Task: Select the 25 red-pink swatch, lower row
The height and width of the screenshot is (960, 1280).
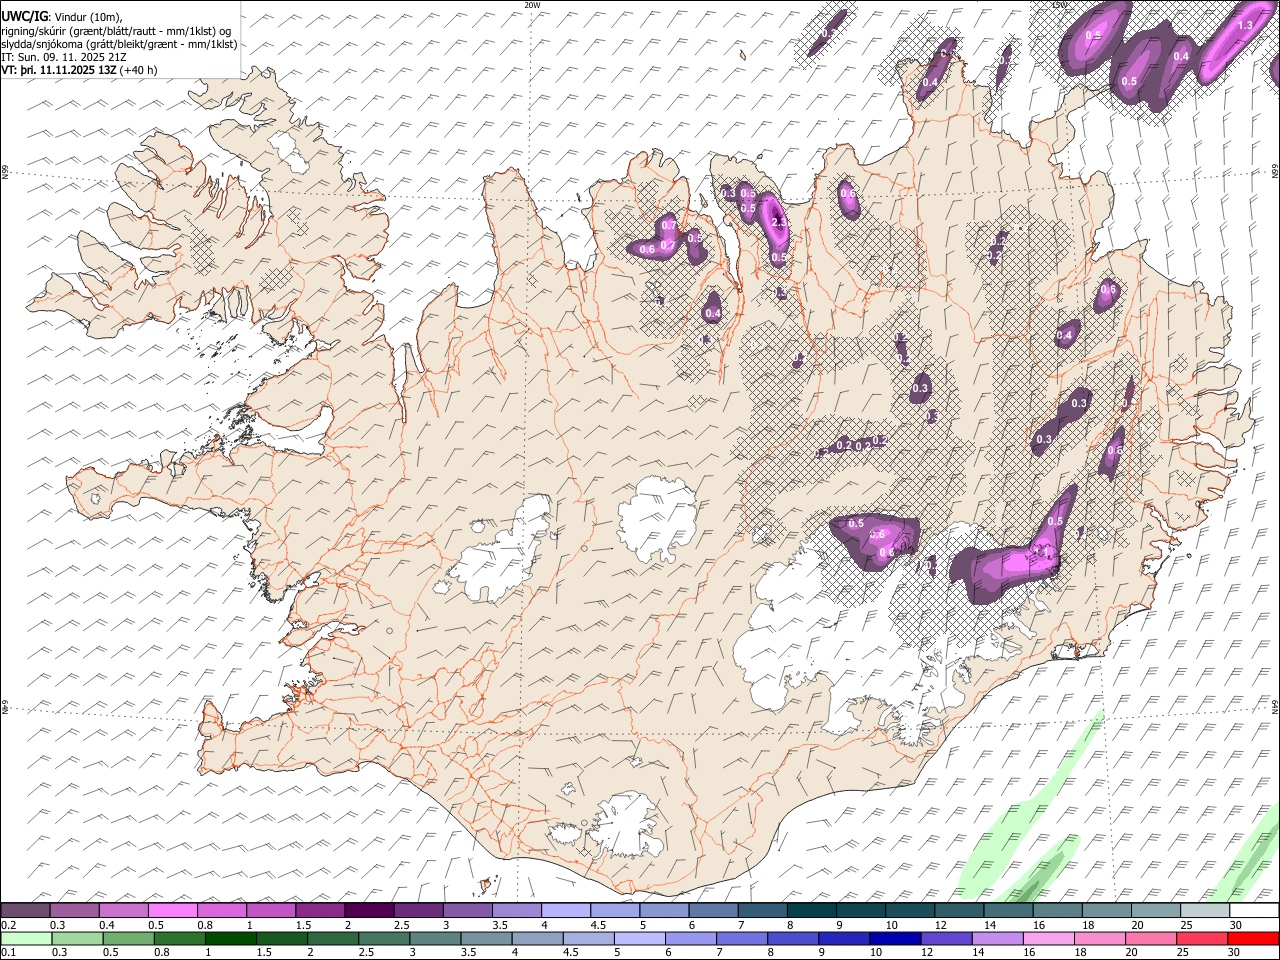Action: [1204, 938]
